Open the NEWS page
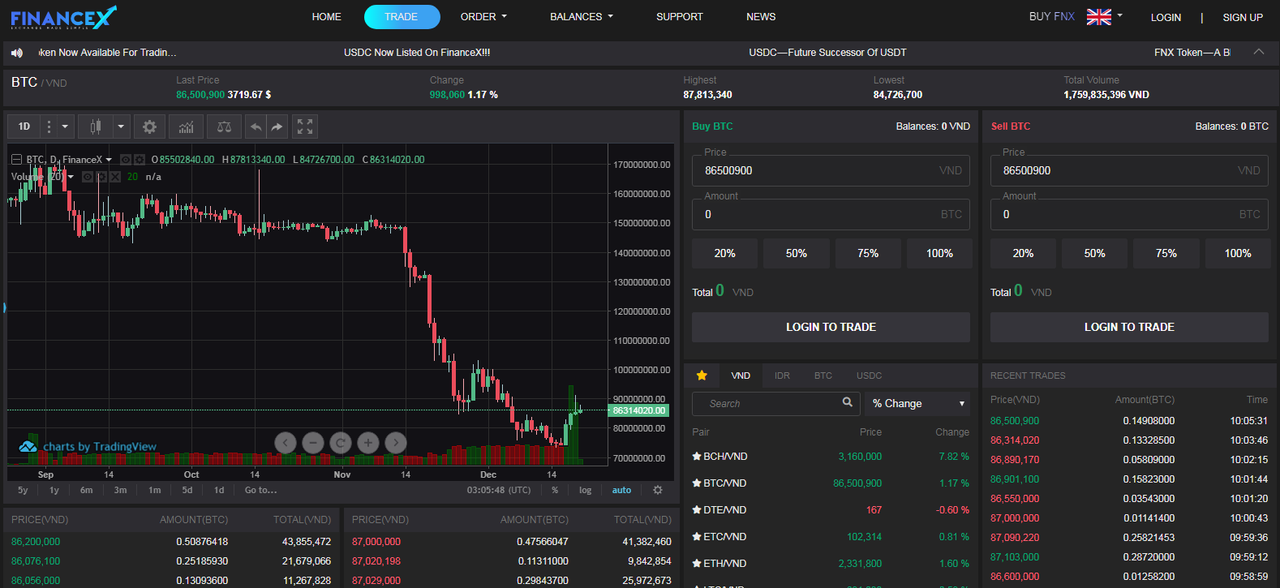This screenshot has height=588, width=1280. [761, 17]
